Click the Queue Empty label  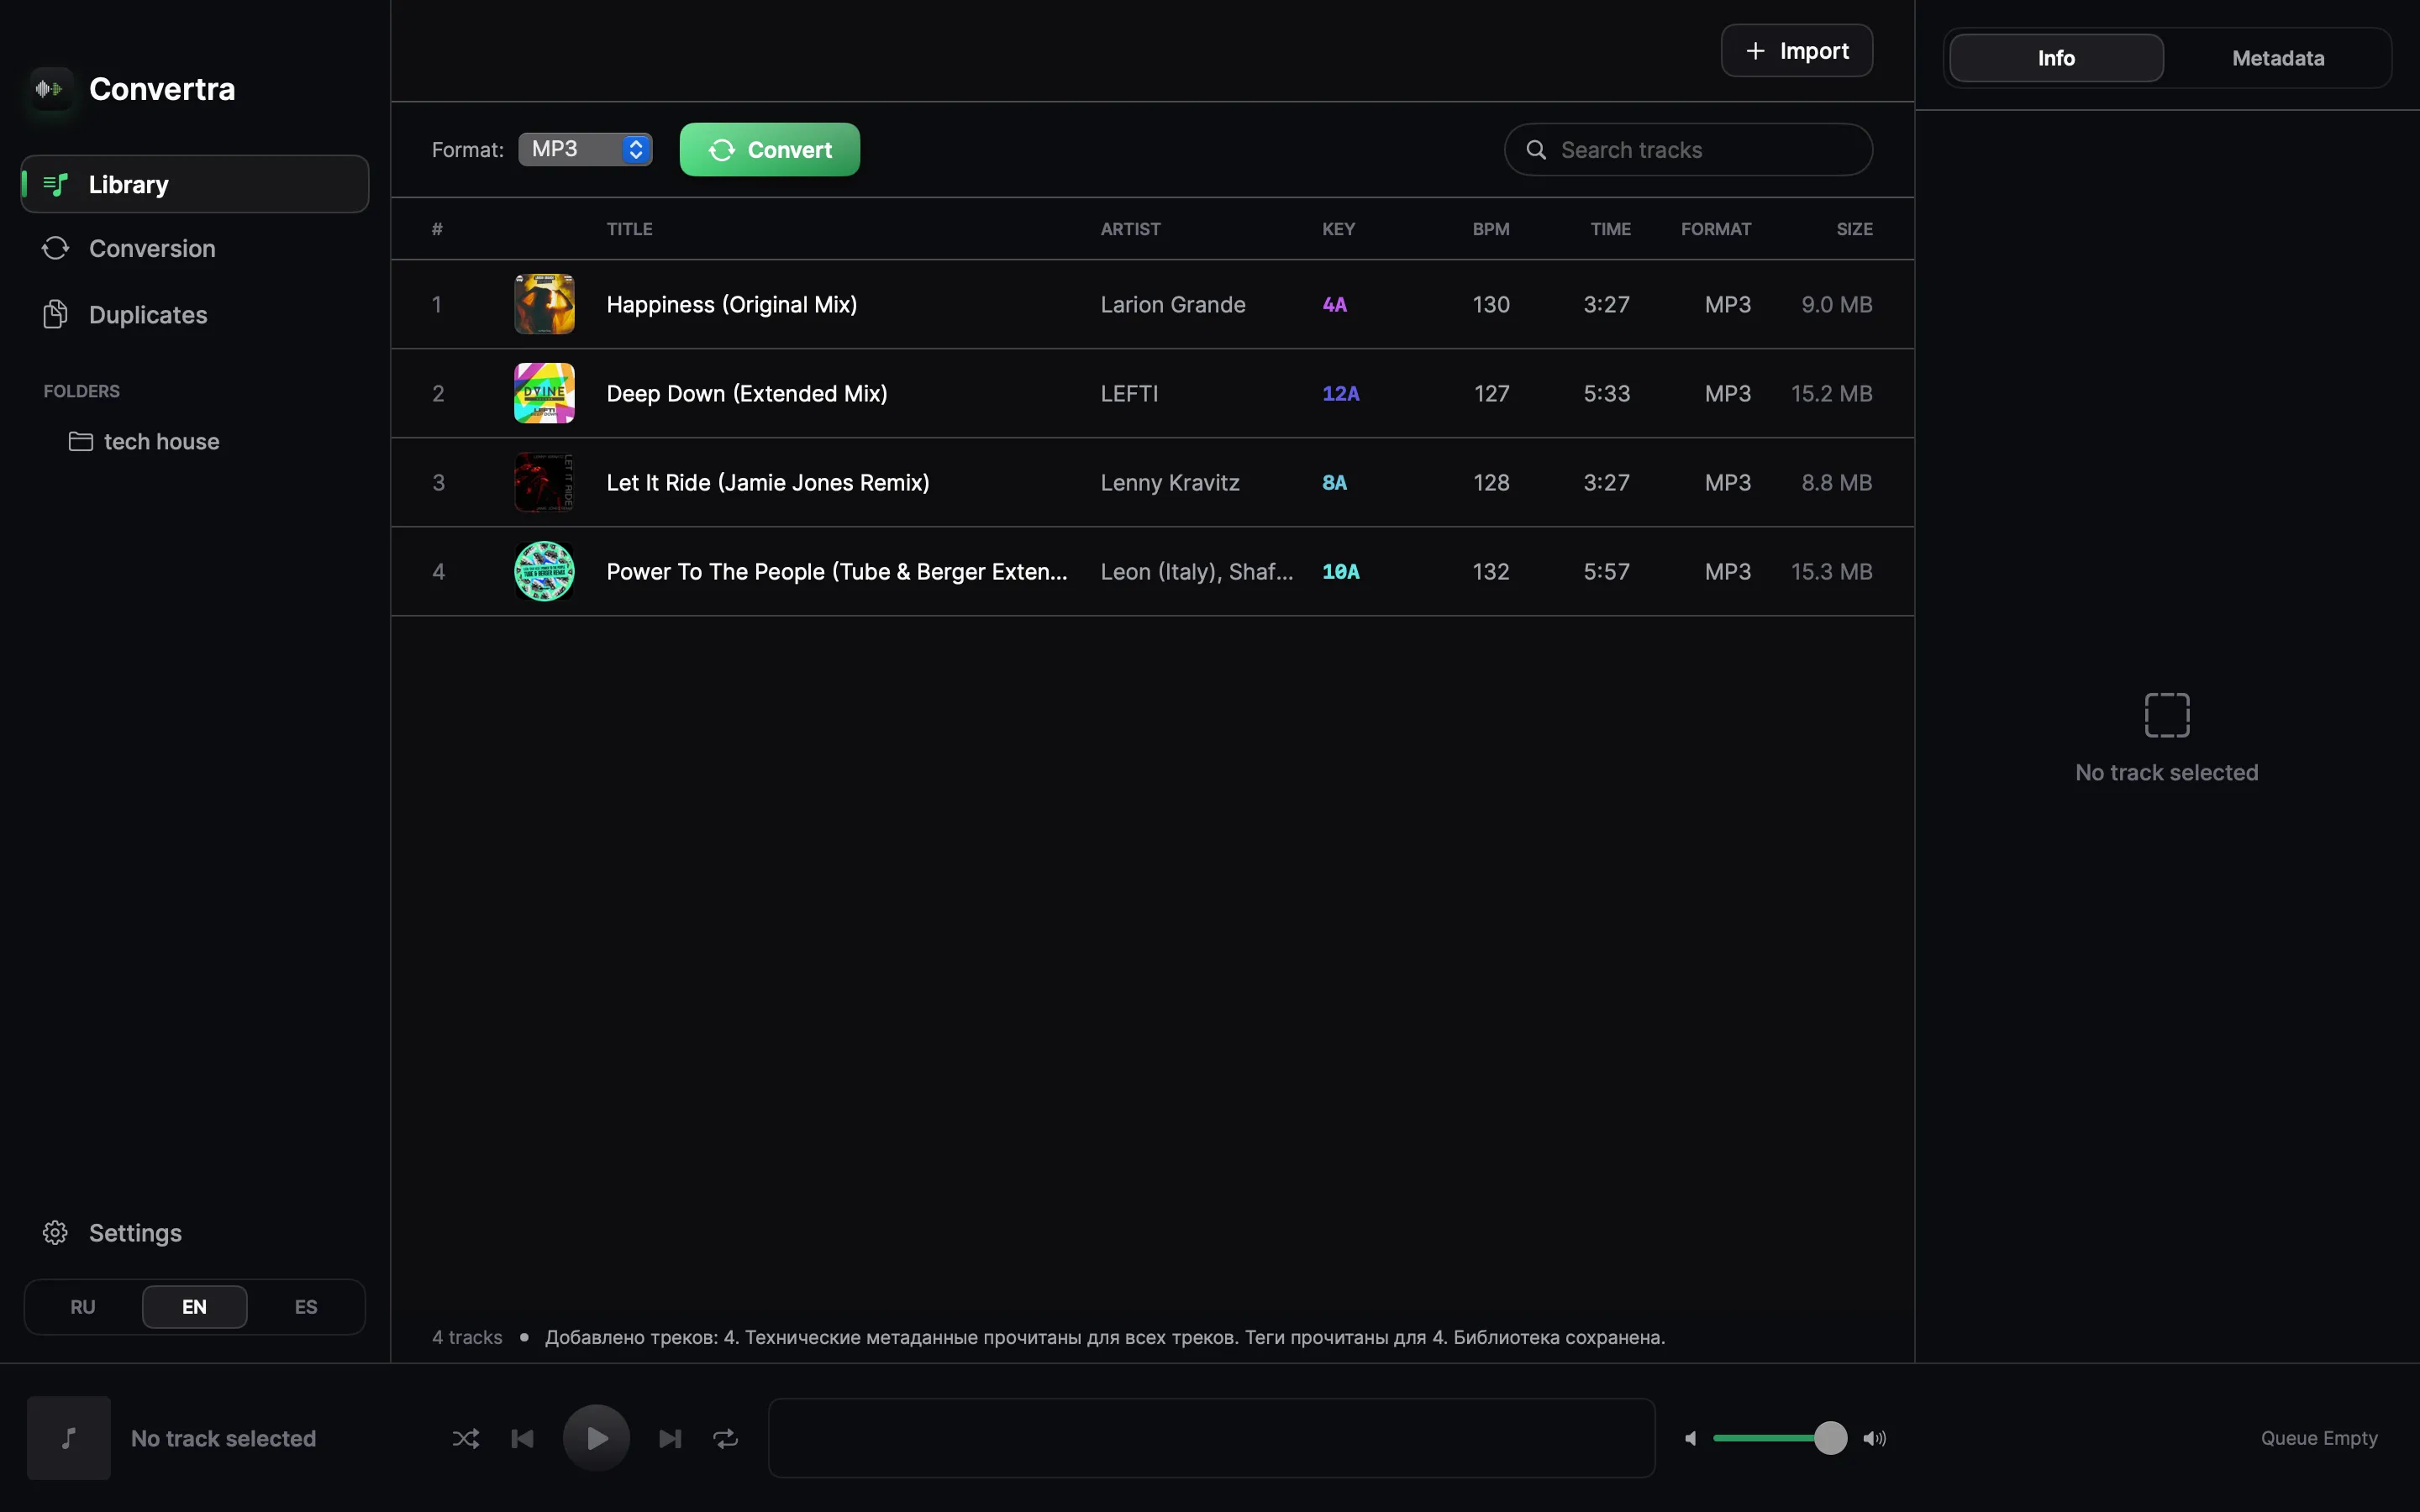(x=2319, y=1438)
